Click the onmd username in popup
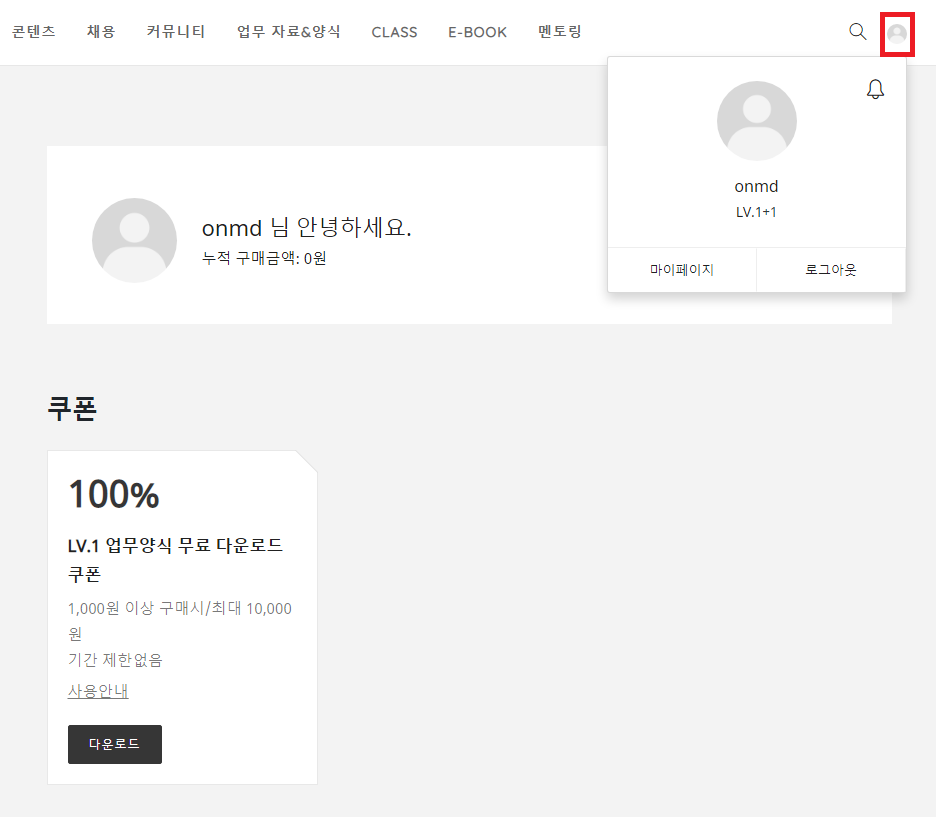This screenshot has height=819, width=937. pos(757,186)
